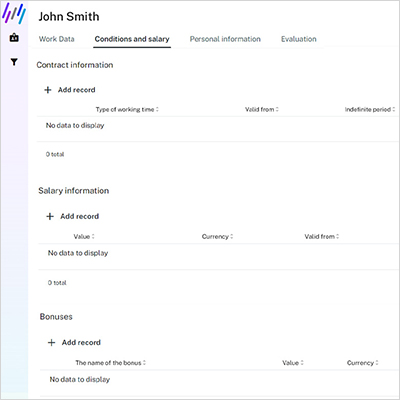Click plus icon under Salary information
The height and width of the screenshot is (400, 400).
50,216
